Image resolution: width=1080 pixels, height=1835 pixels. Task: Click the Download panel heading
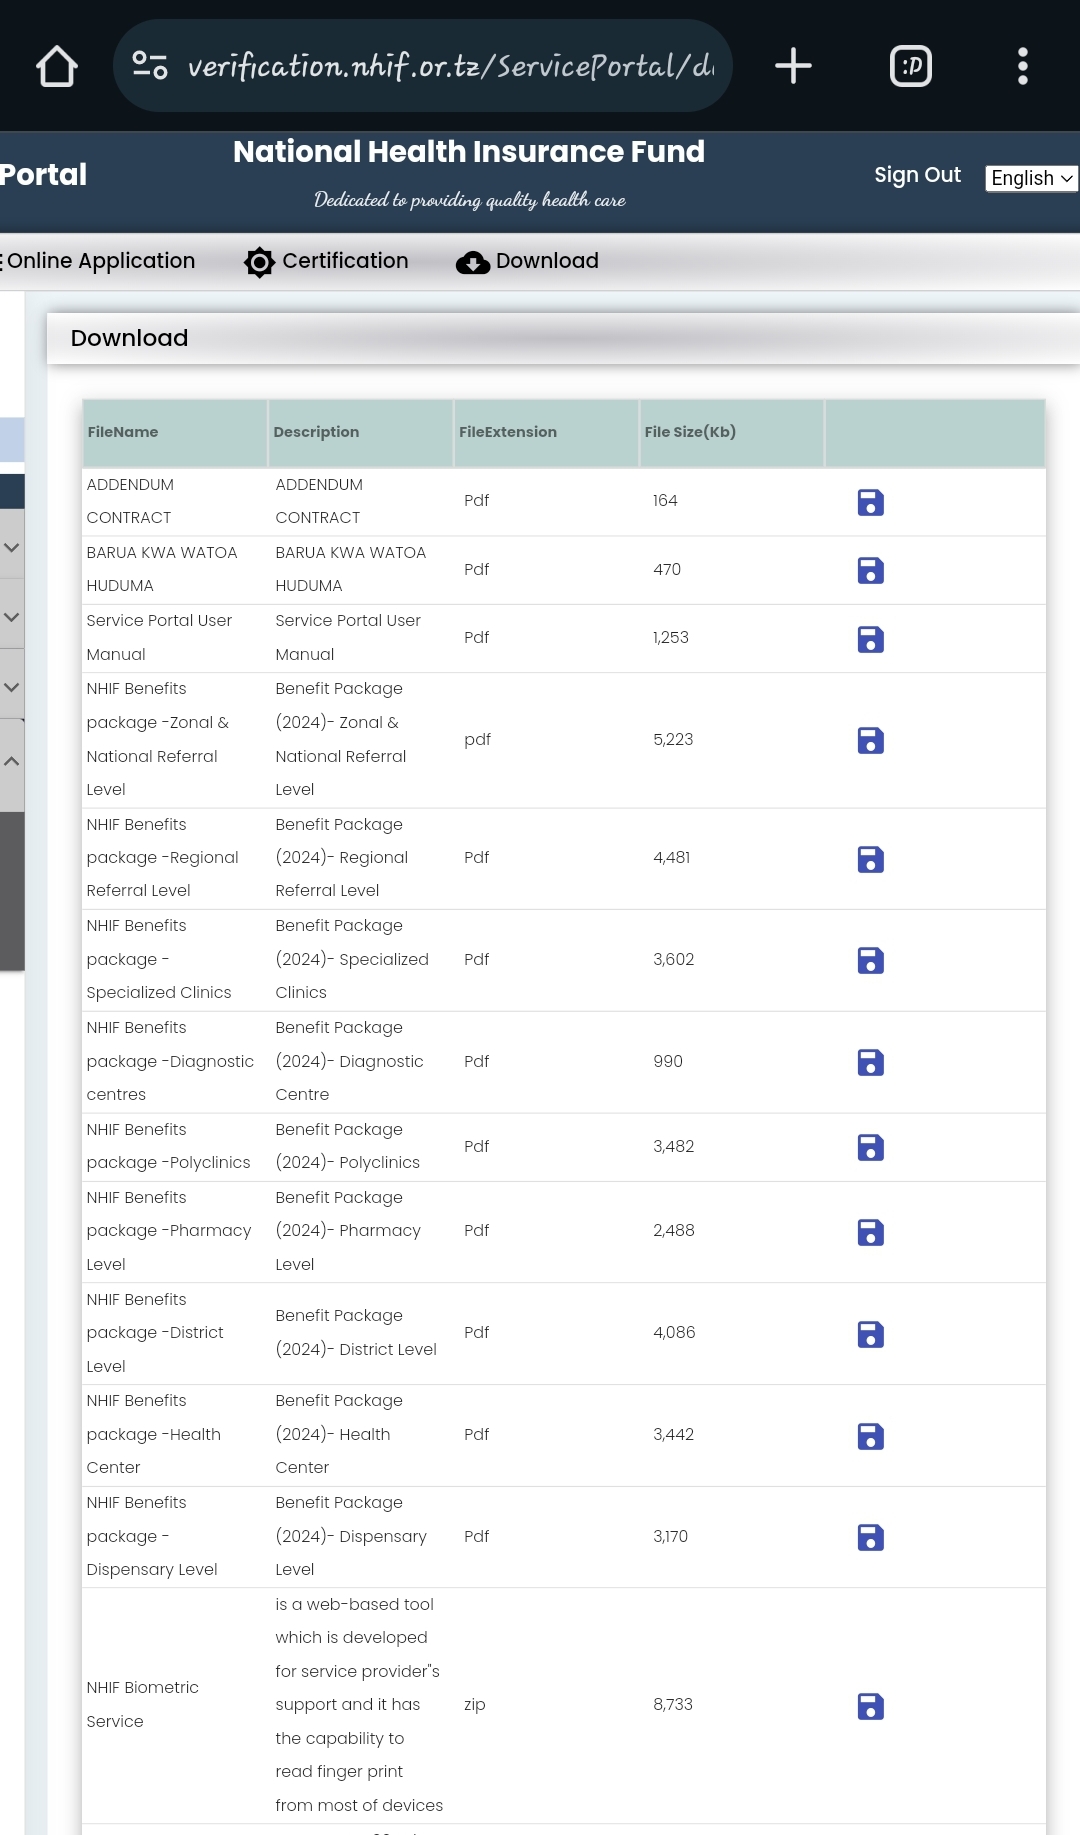(x=129, y=338)
